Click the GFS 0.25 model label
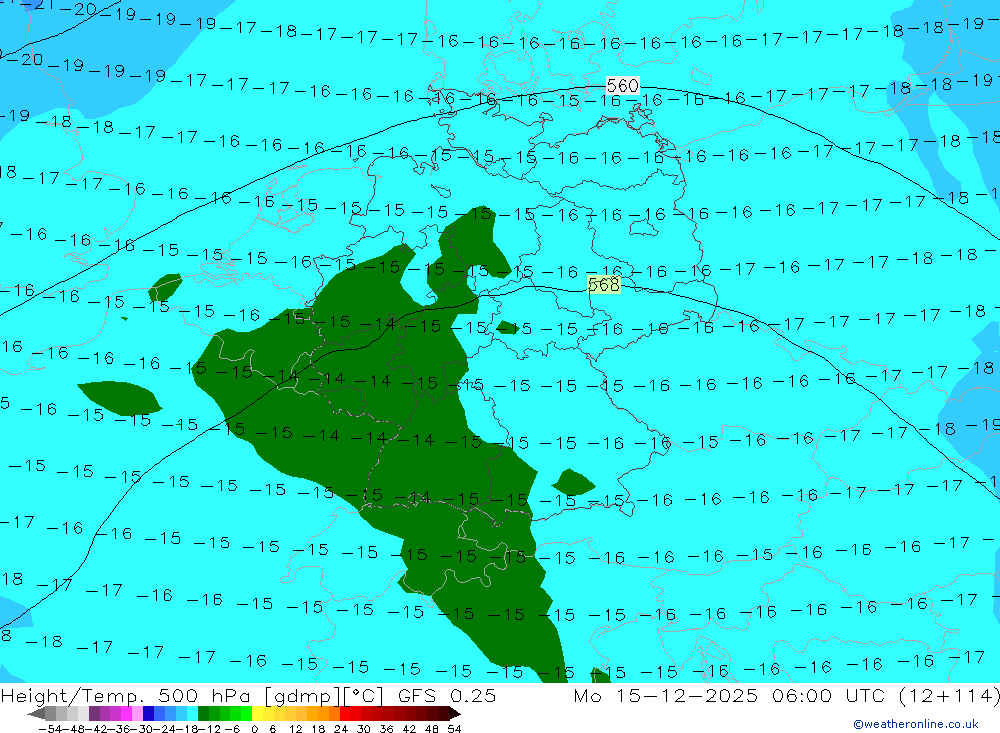The height and width of the screenshot is (733, 1000). [x=446, y=695]
